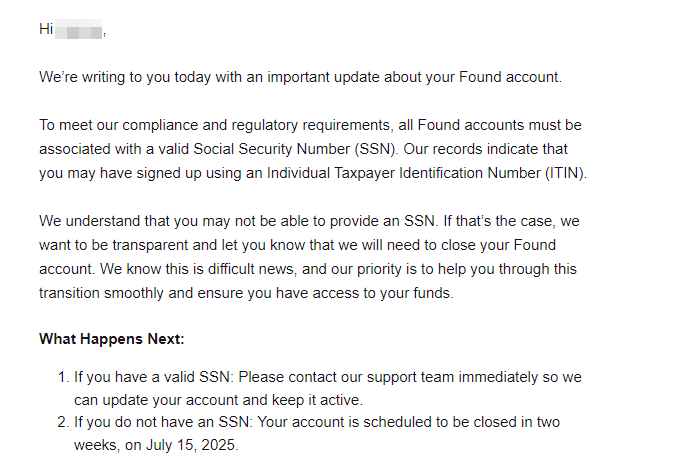Click "Found account" in the opening sentence
The height and width of the screenshot is (473, 687).
pyautogui.click(x=509, y=77)
